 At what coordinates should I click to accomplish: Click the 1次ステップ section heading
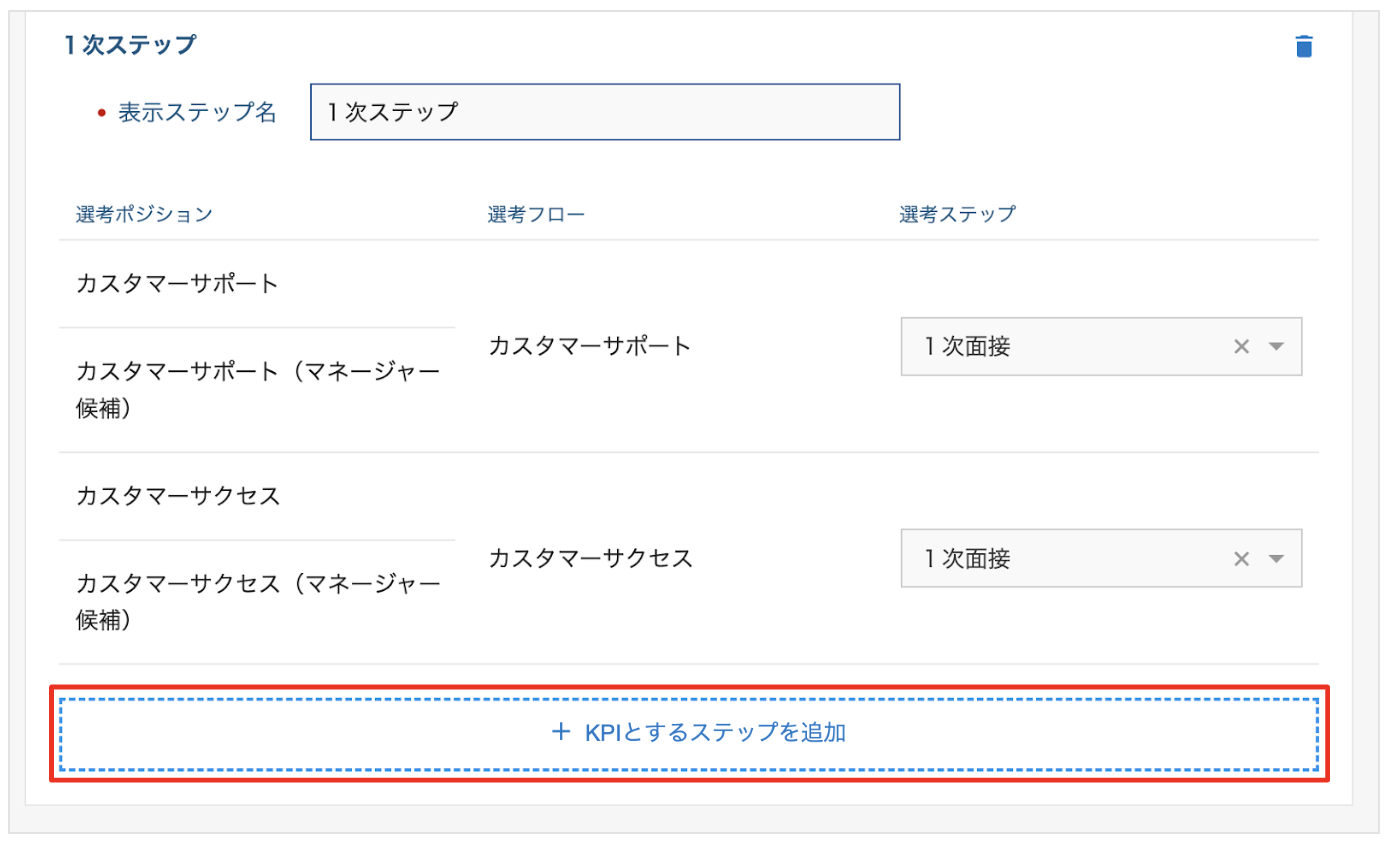coord(129,45)
